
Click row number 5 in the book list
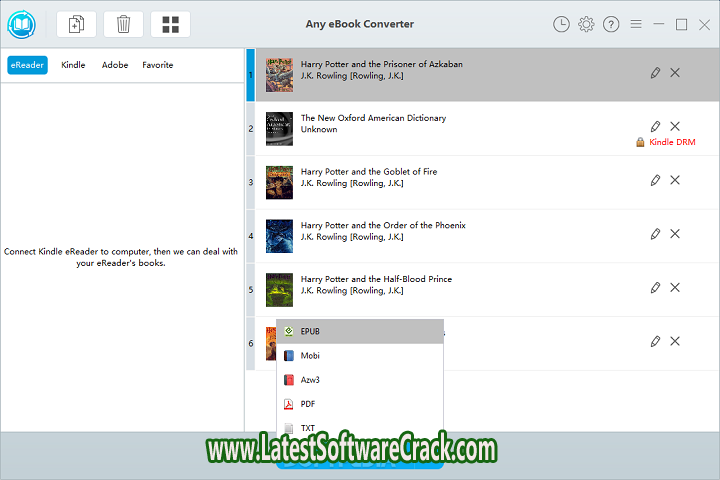click(251, 290)
